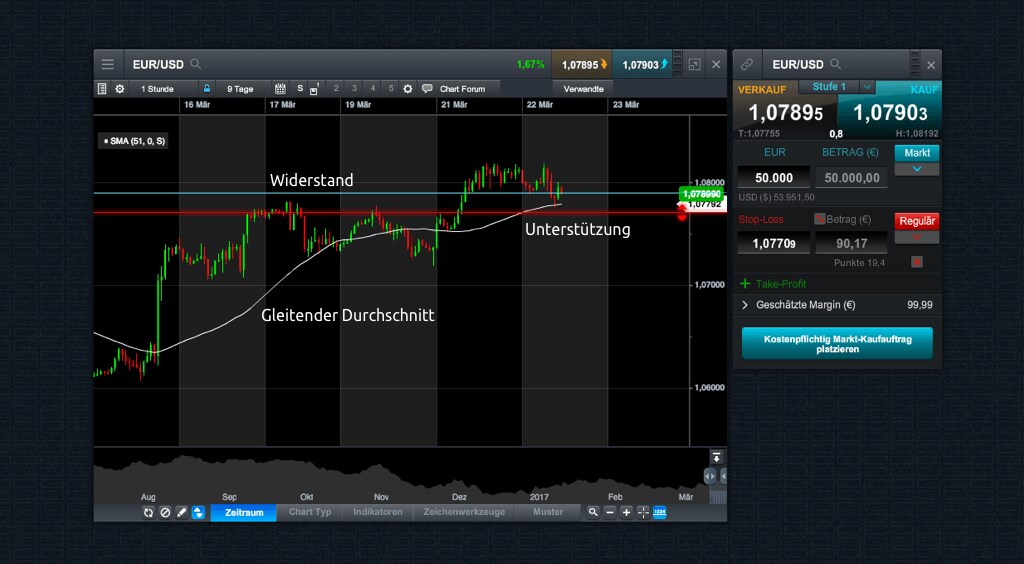1024x564 pixels.
Task: Click the overview timeline scrollbar grip
Action: (718, 497)
